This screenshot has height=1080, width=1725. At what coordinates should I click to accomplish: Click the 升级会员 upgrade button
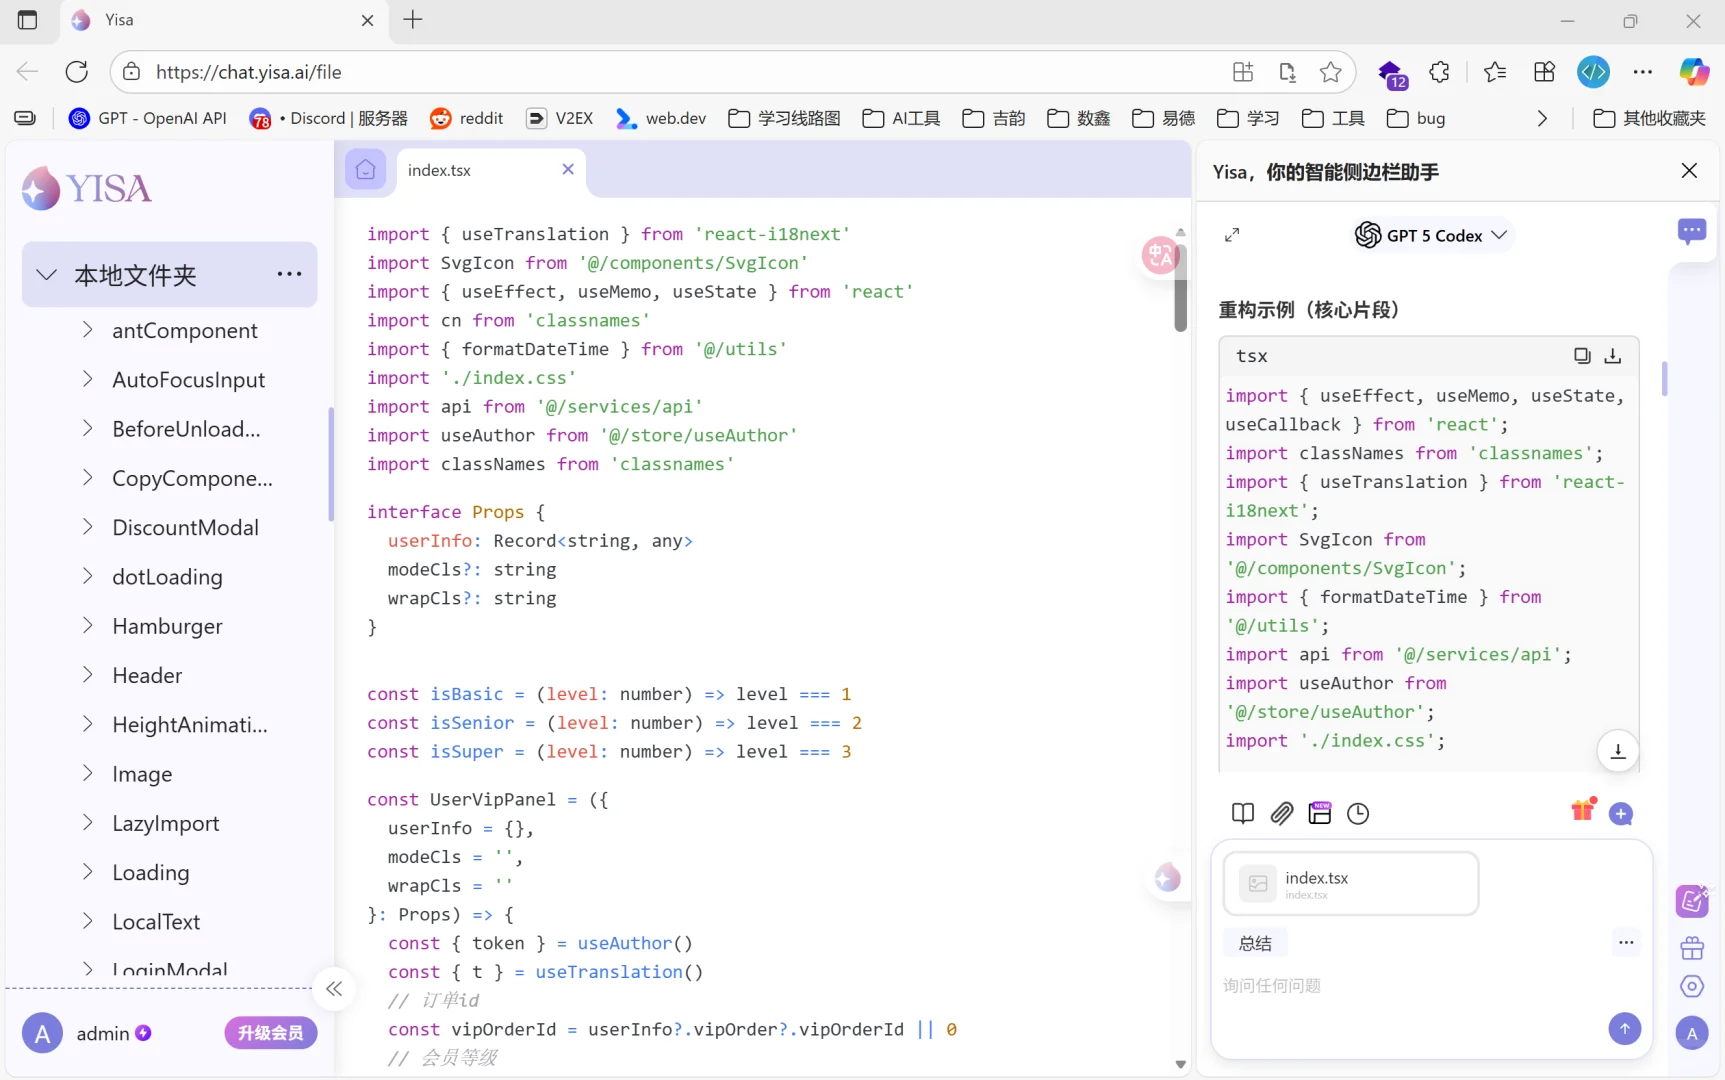pos(271,1033)
